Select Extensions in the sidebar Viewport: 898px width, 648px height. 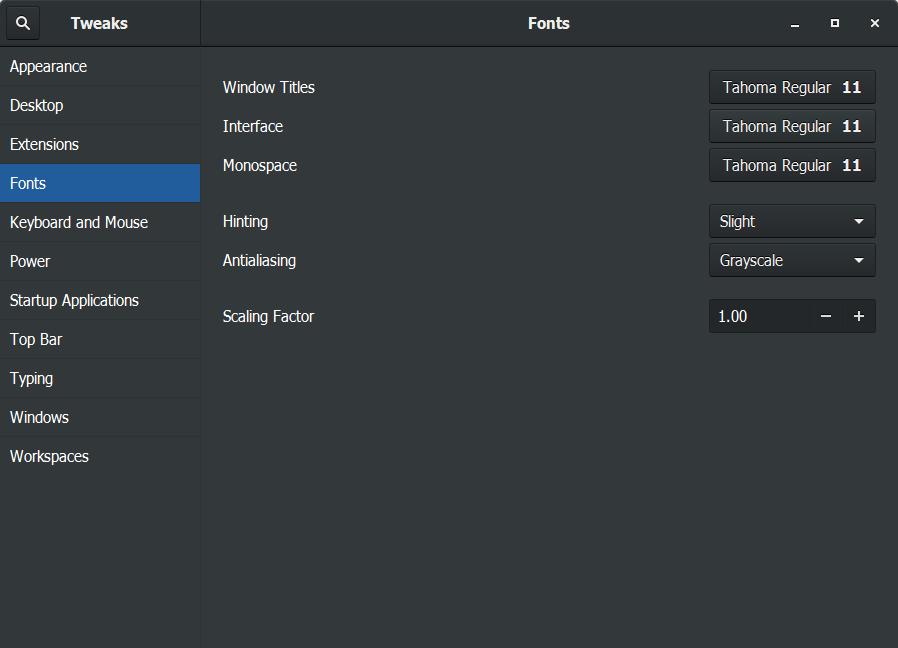[45, 144]
